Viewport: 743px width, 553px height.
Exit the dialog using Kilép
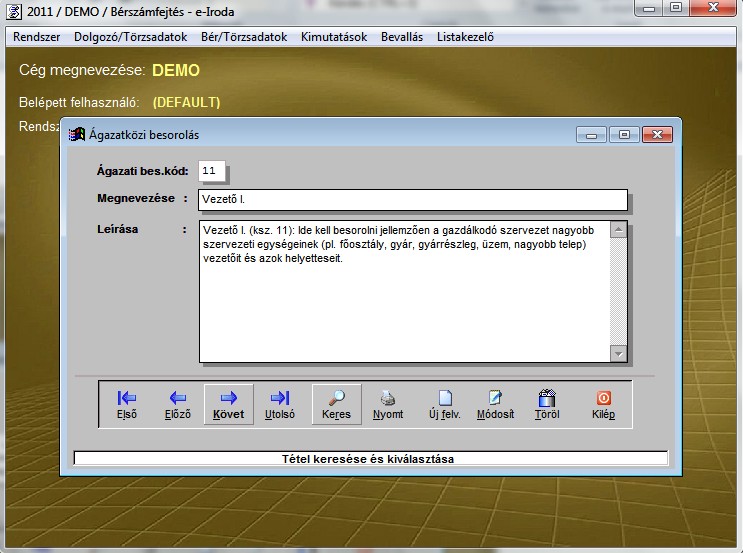(603, 404)
